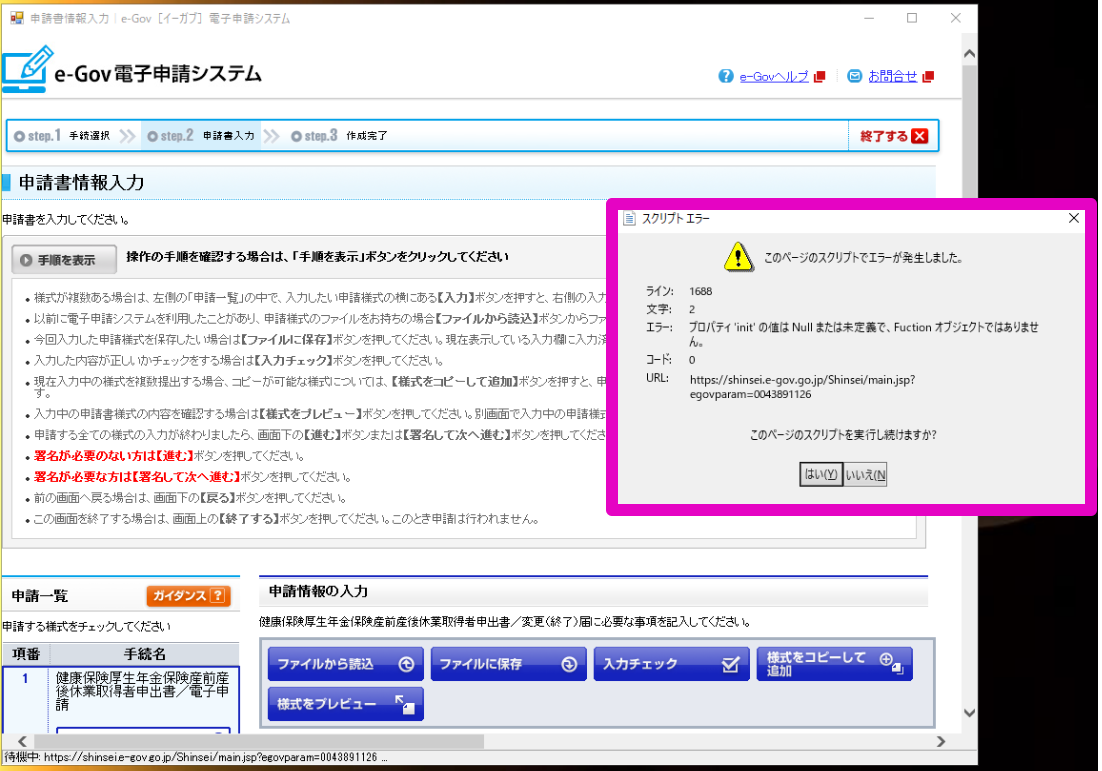Click the horizontal scrollbar thumb

coord(259,741)
